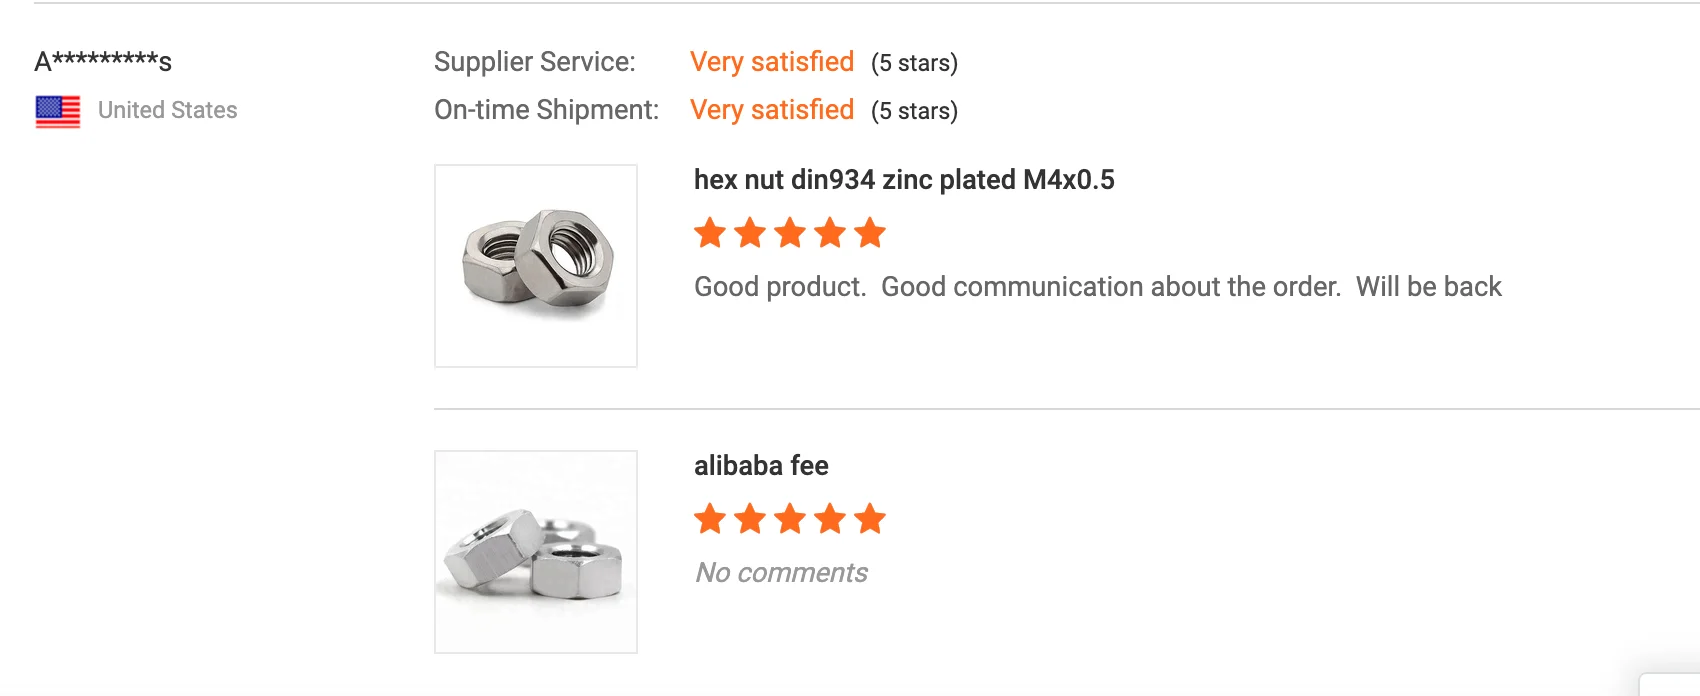This screenshot has height=696, width=1700.
Task: Click the United States country label
Action: click(x=168, y=110)
